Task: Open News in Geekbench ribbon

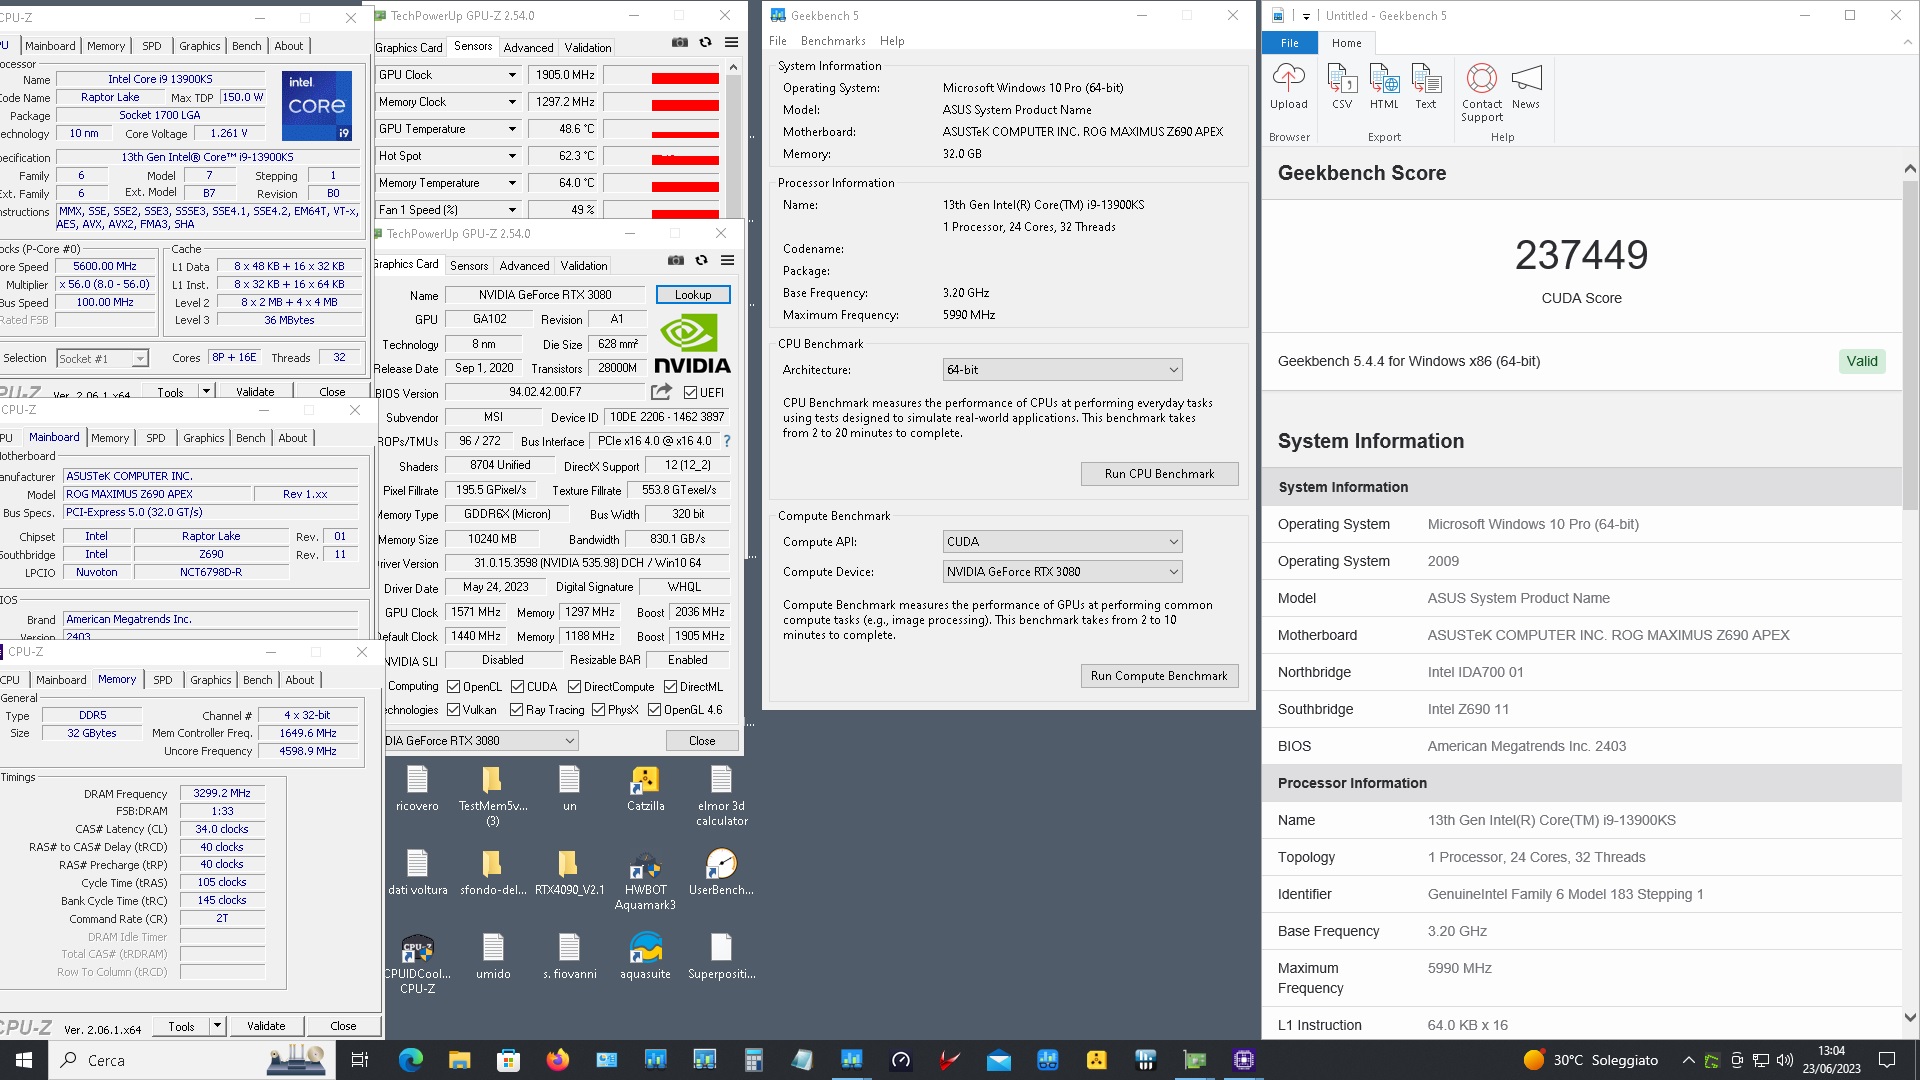Action: pyautogui.click(x=1526, y=86)
